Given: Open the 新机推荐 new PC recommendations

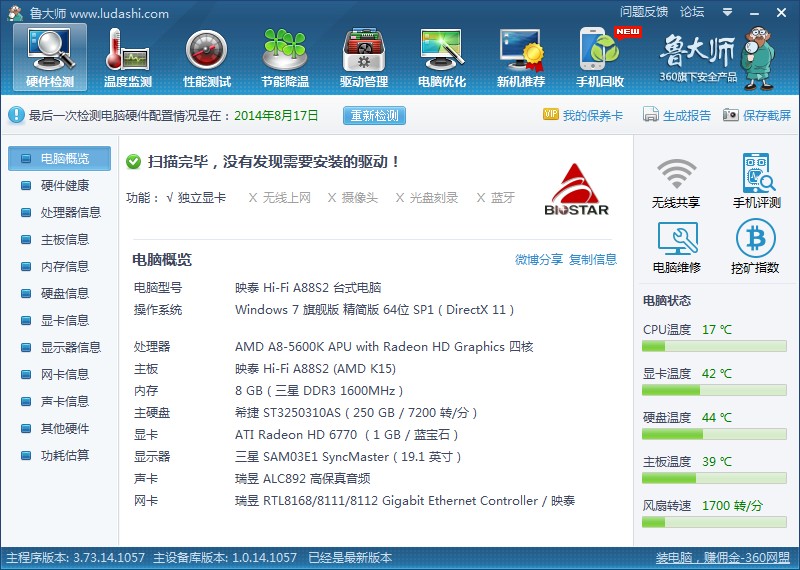Looking at the screenshot, I should [x=521, y=58].
